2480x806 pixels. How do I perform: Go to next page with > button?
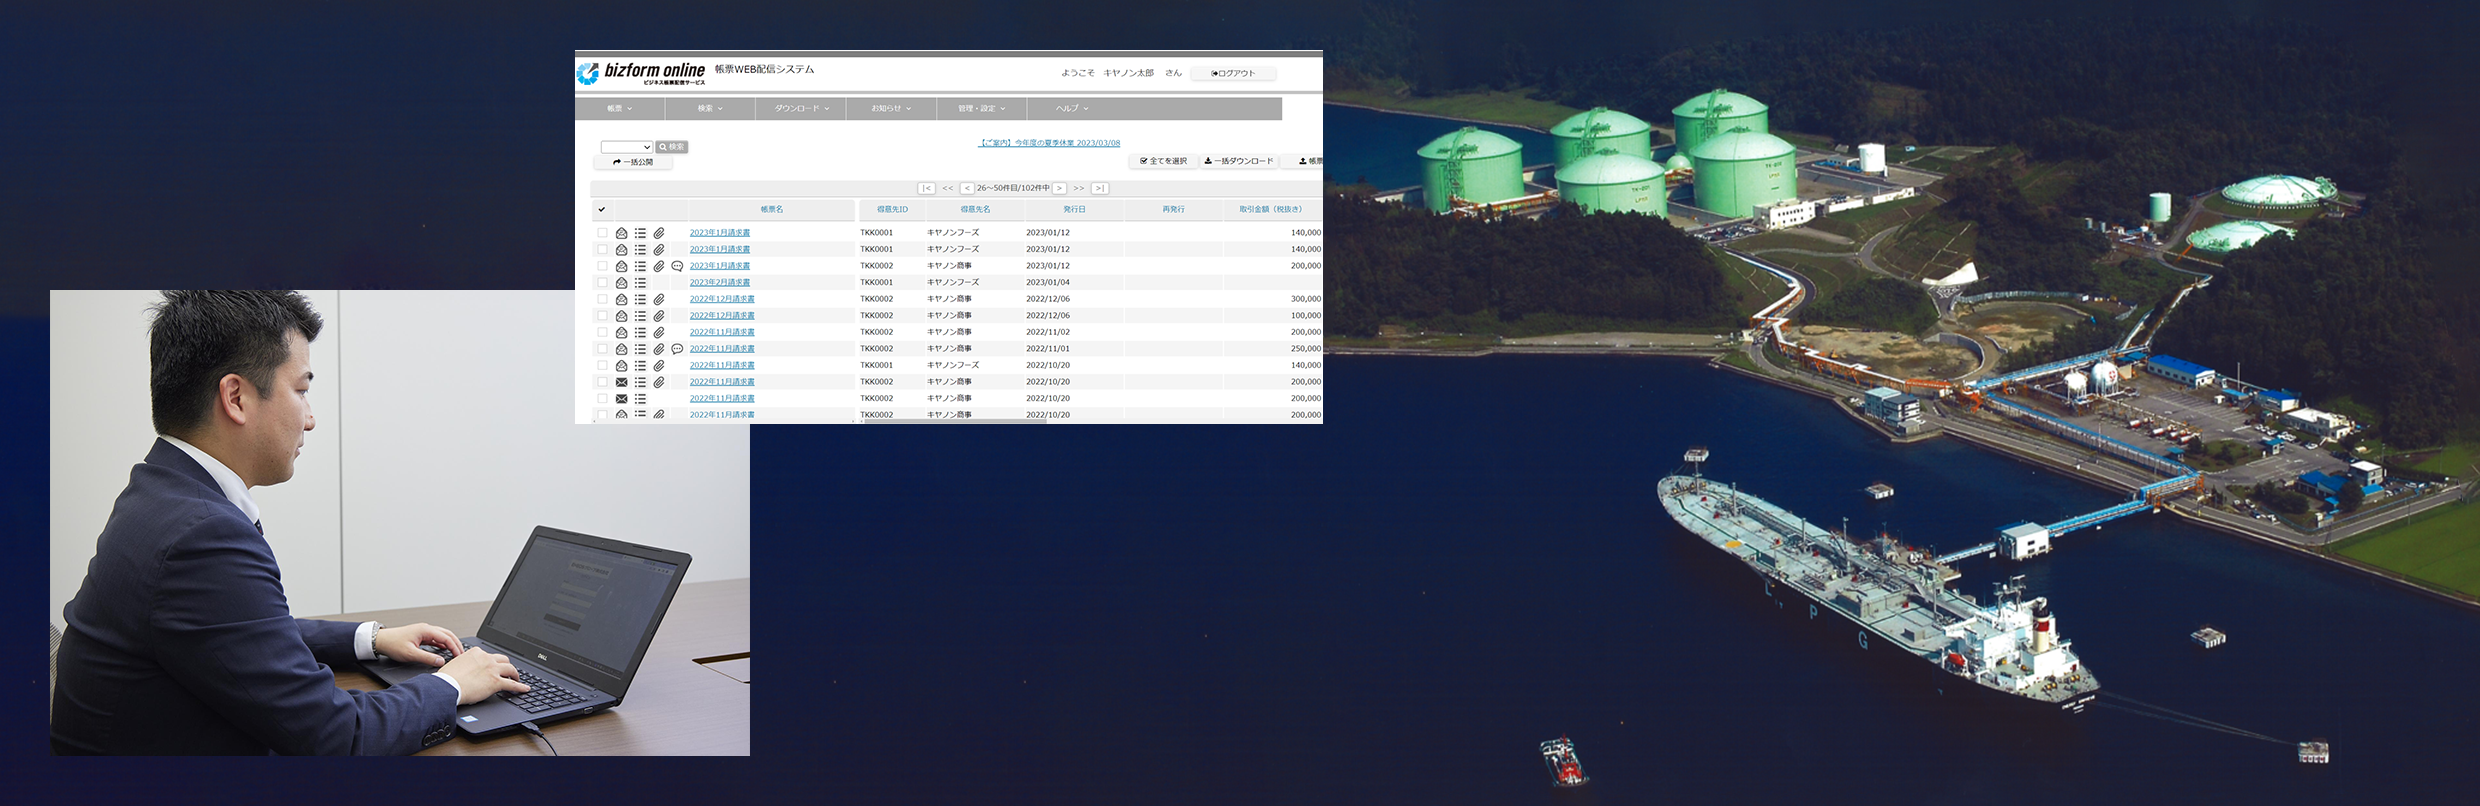1059,188
